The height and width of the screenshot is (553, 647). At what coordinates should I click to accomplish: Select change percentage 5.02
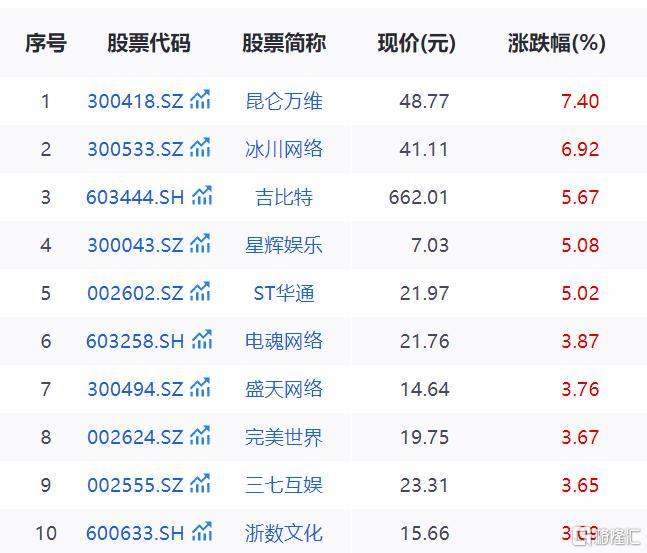[580, 293]
